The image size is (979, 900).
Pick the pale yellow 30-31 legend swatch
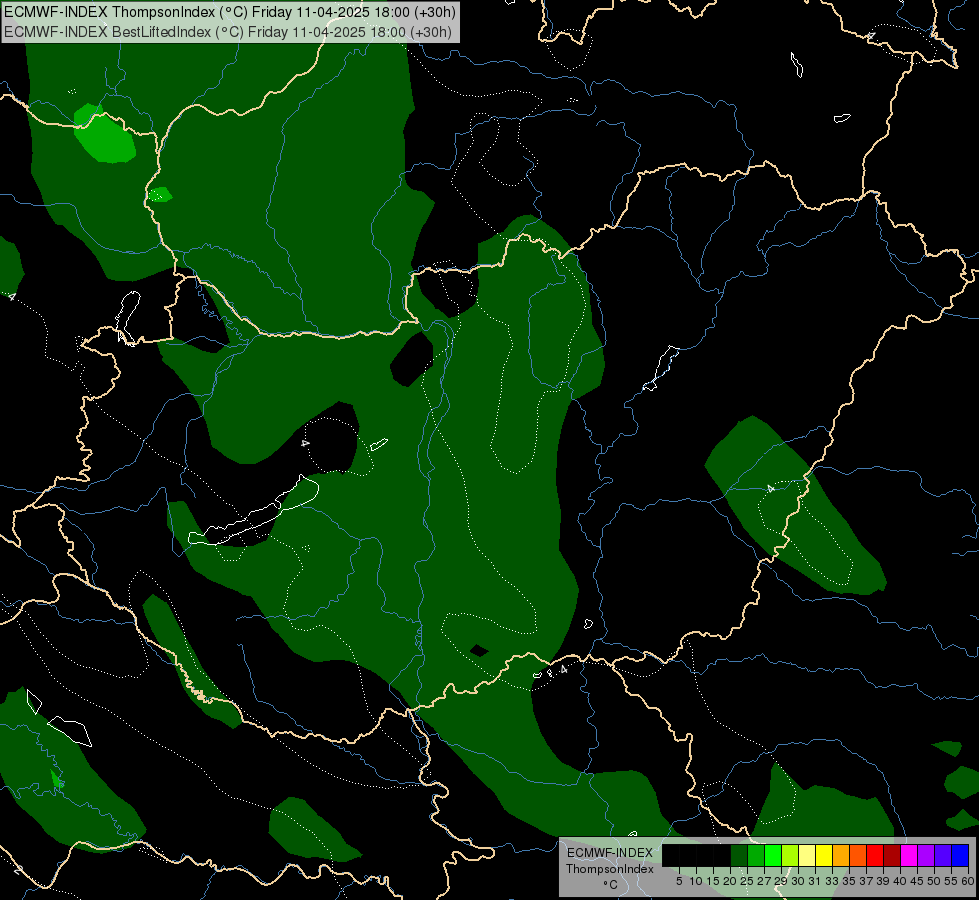tap(807, 855)
